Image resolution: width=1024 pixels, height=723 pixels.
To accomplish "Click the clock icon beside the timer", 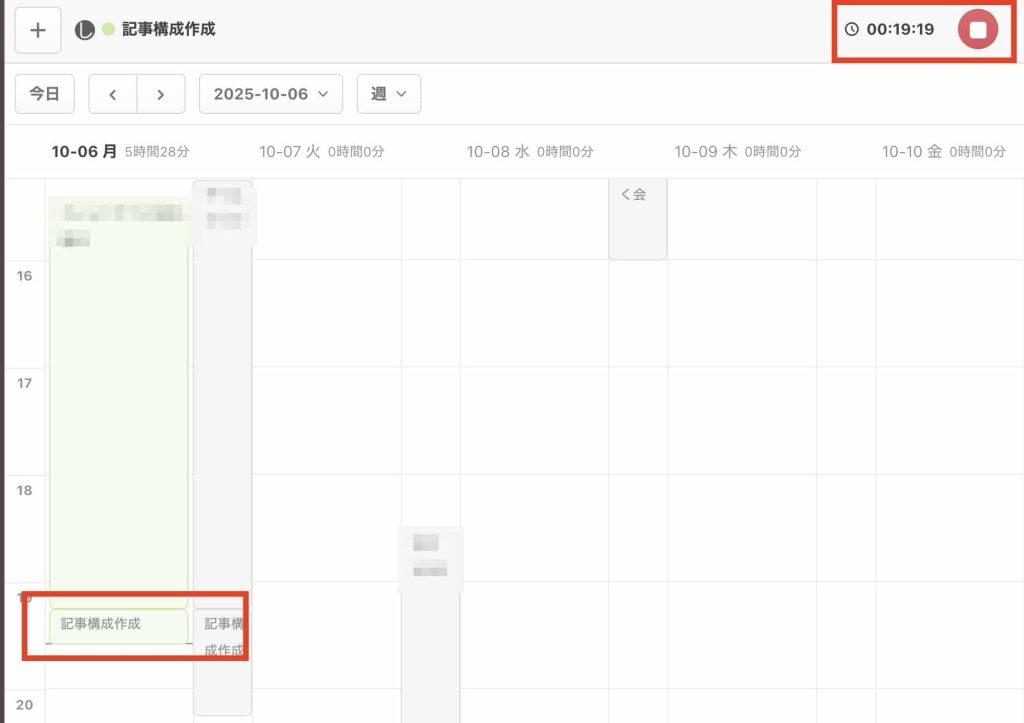I will pos(852,30).
